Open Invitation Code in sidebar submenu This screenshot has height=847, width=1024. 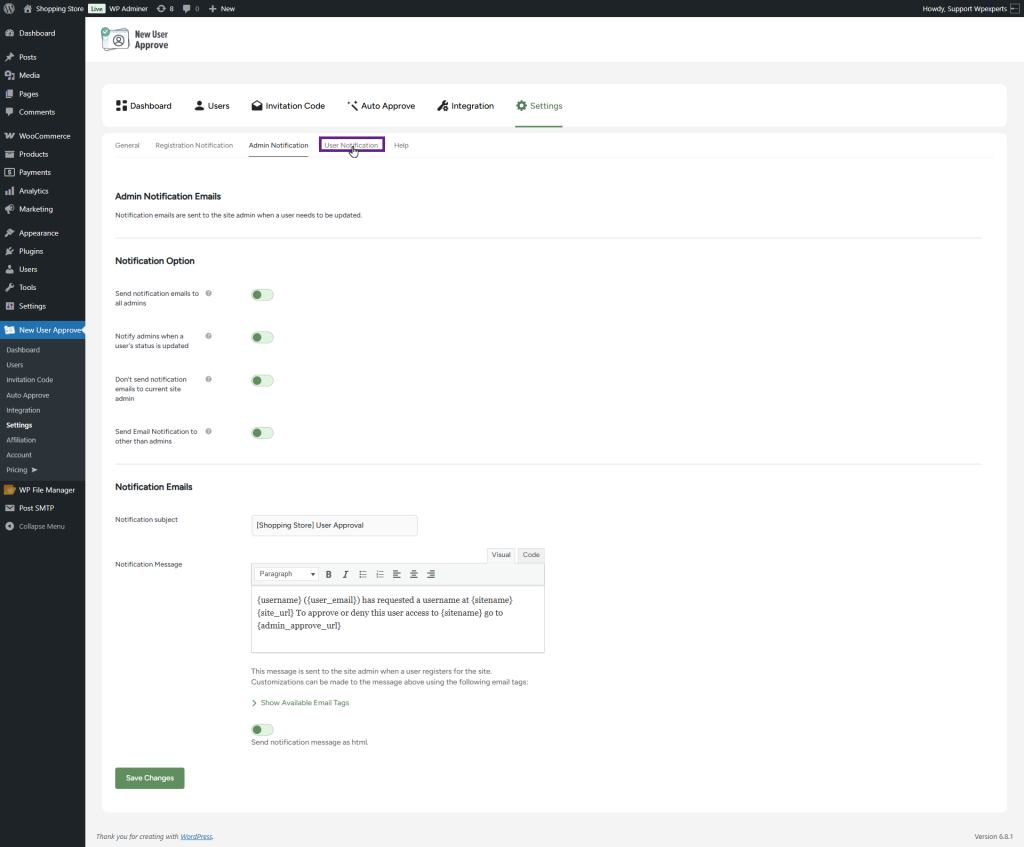tap(29, 380)
